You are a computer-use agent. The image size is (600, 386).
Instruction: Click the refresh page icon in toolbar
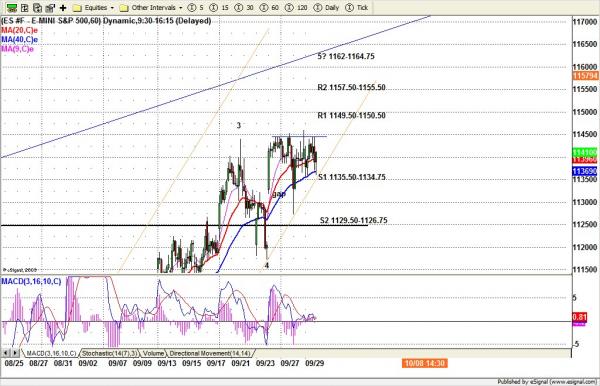coord(38,8)
